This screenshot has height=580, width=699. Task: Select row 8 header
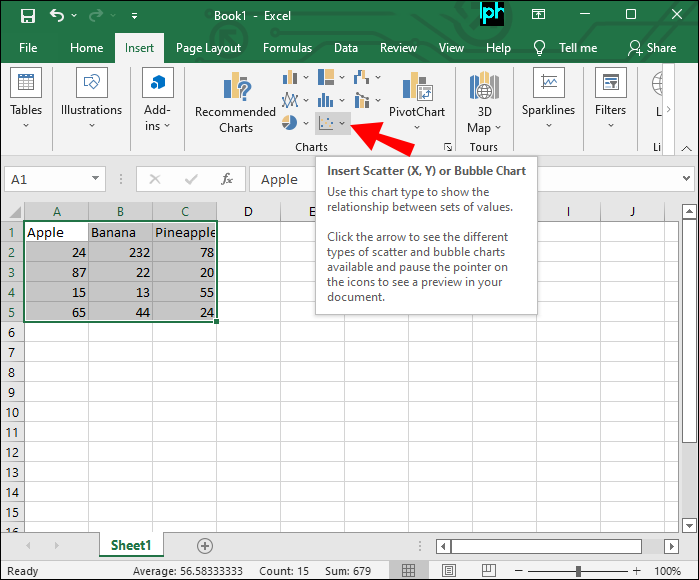click(x=12, y=372)
